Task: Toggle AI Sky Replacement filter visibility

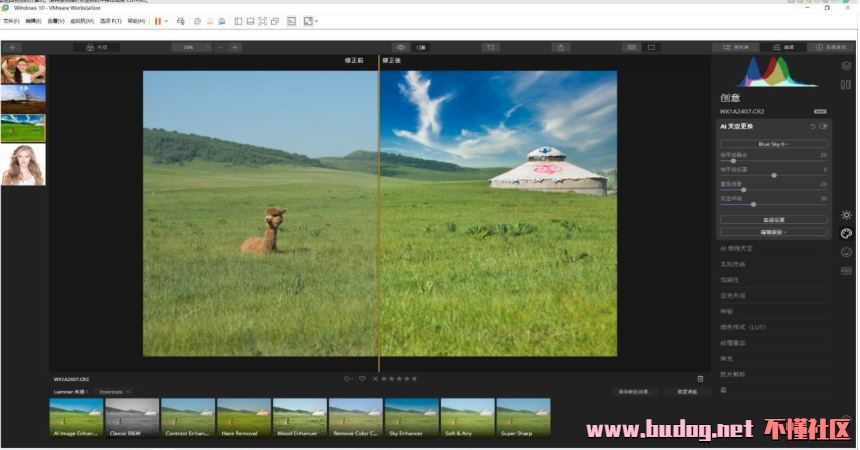Action: click(824, 126)
